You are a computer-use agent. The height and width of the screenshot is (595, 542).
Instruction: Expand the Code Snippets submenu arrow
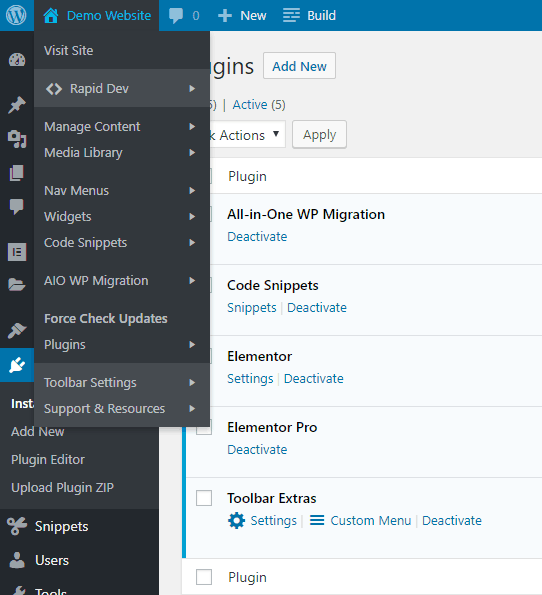(x=192, y=242)
